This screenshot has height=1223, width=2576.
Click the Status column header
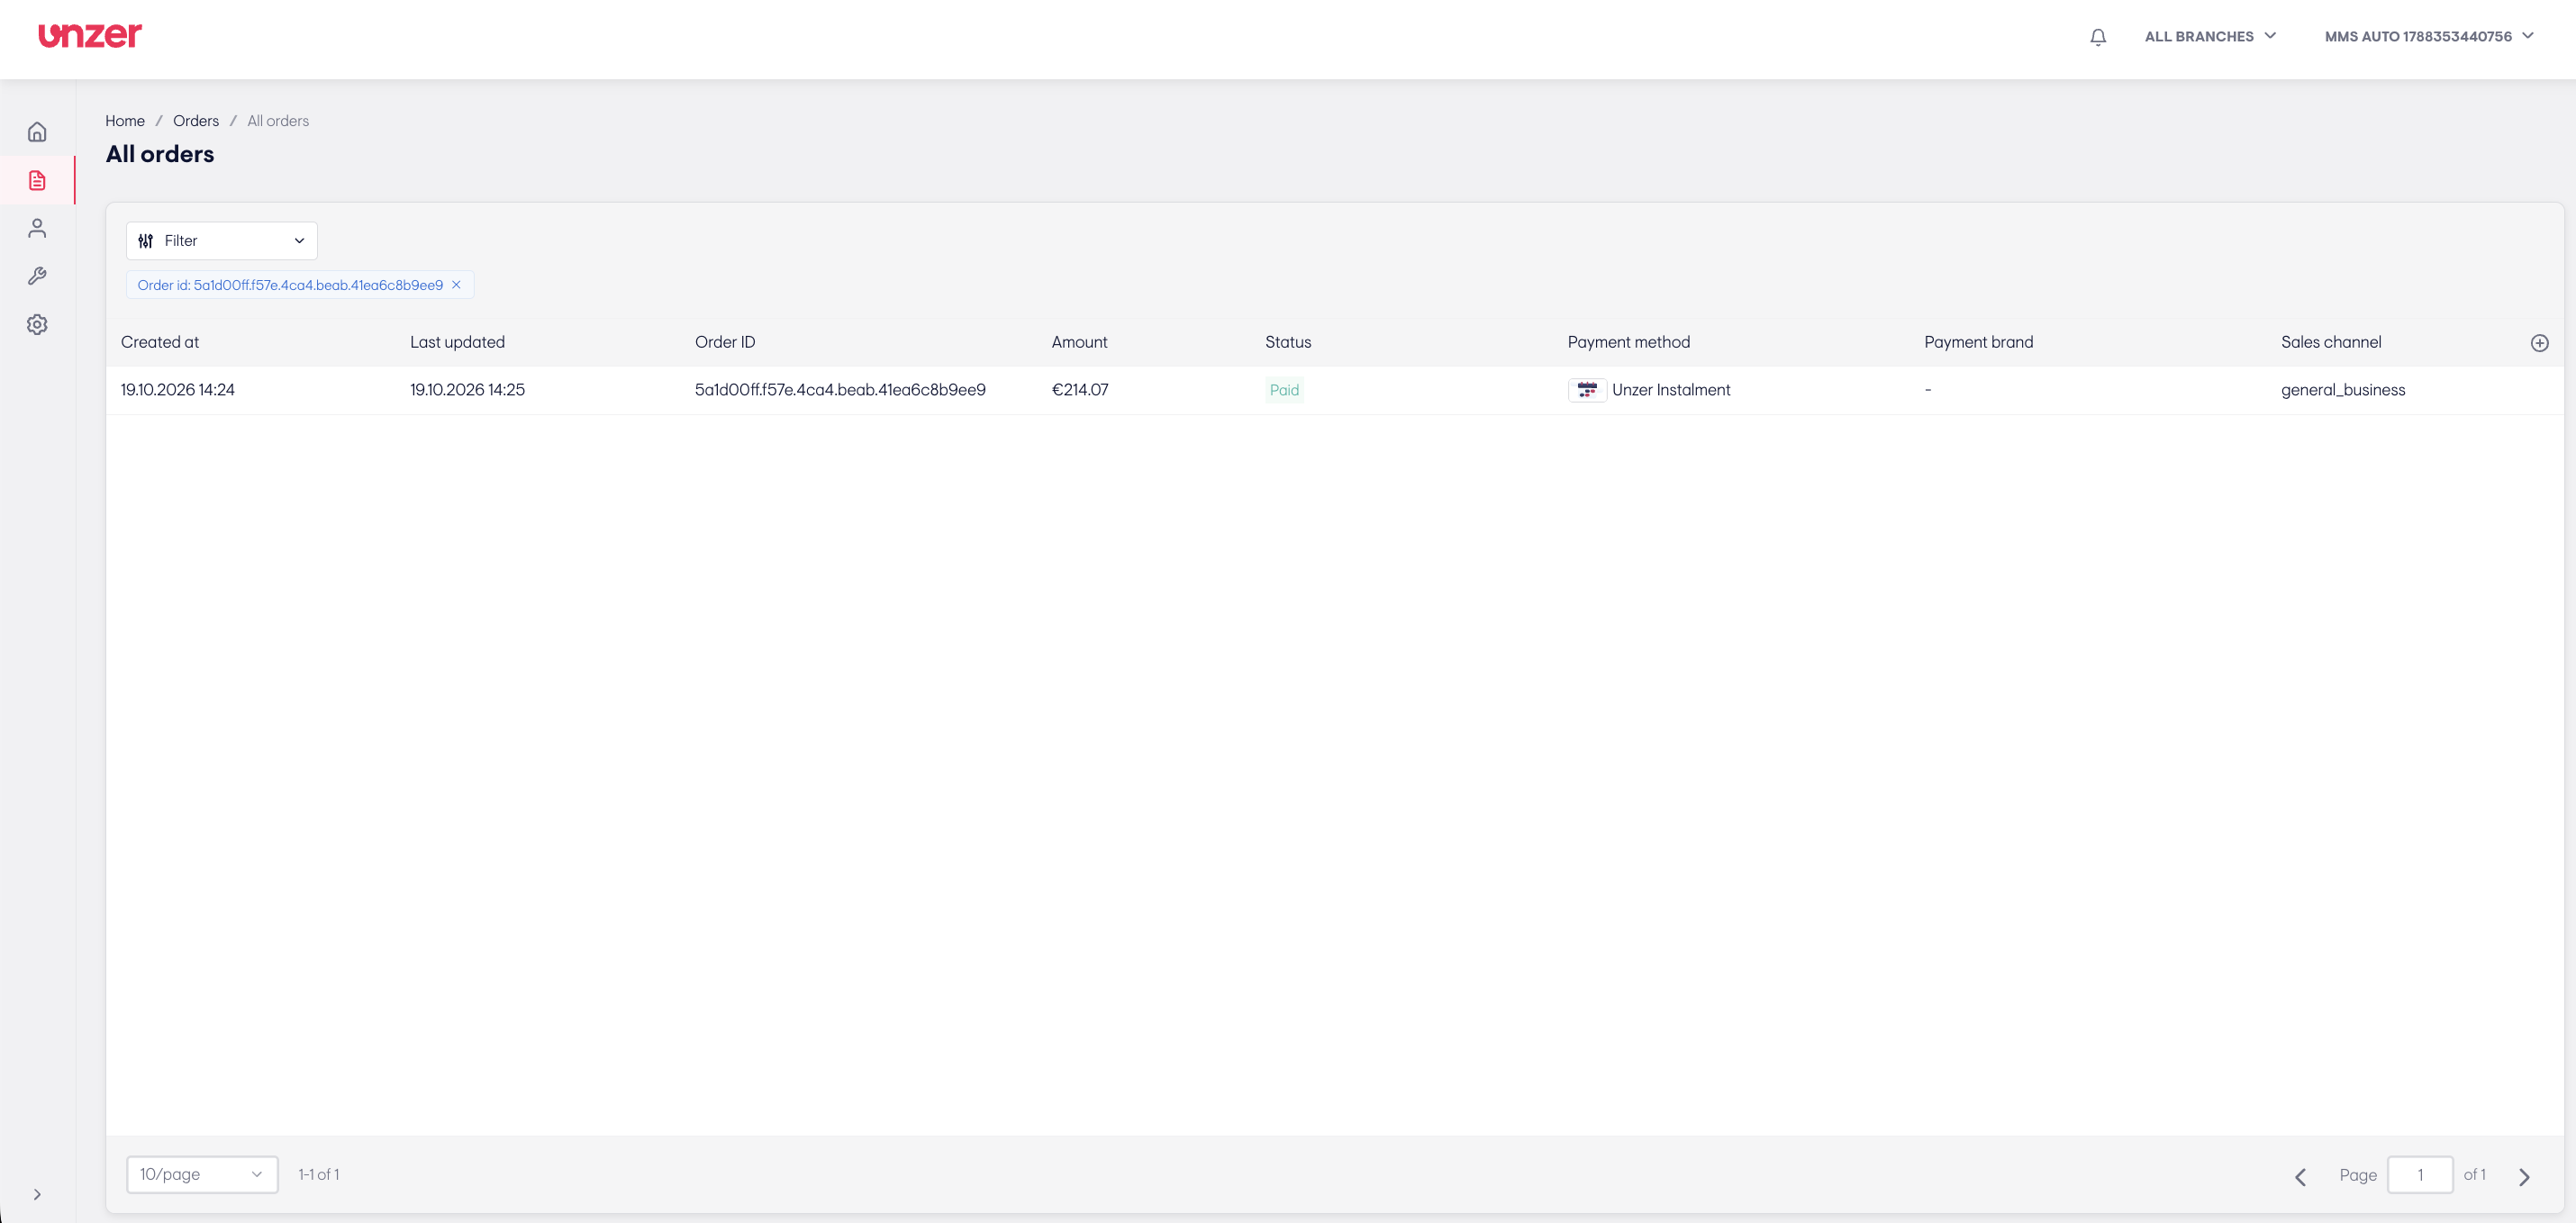point(1288,342)
